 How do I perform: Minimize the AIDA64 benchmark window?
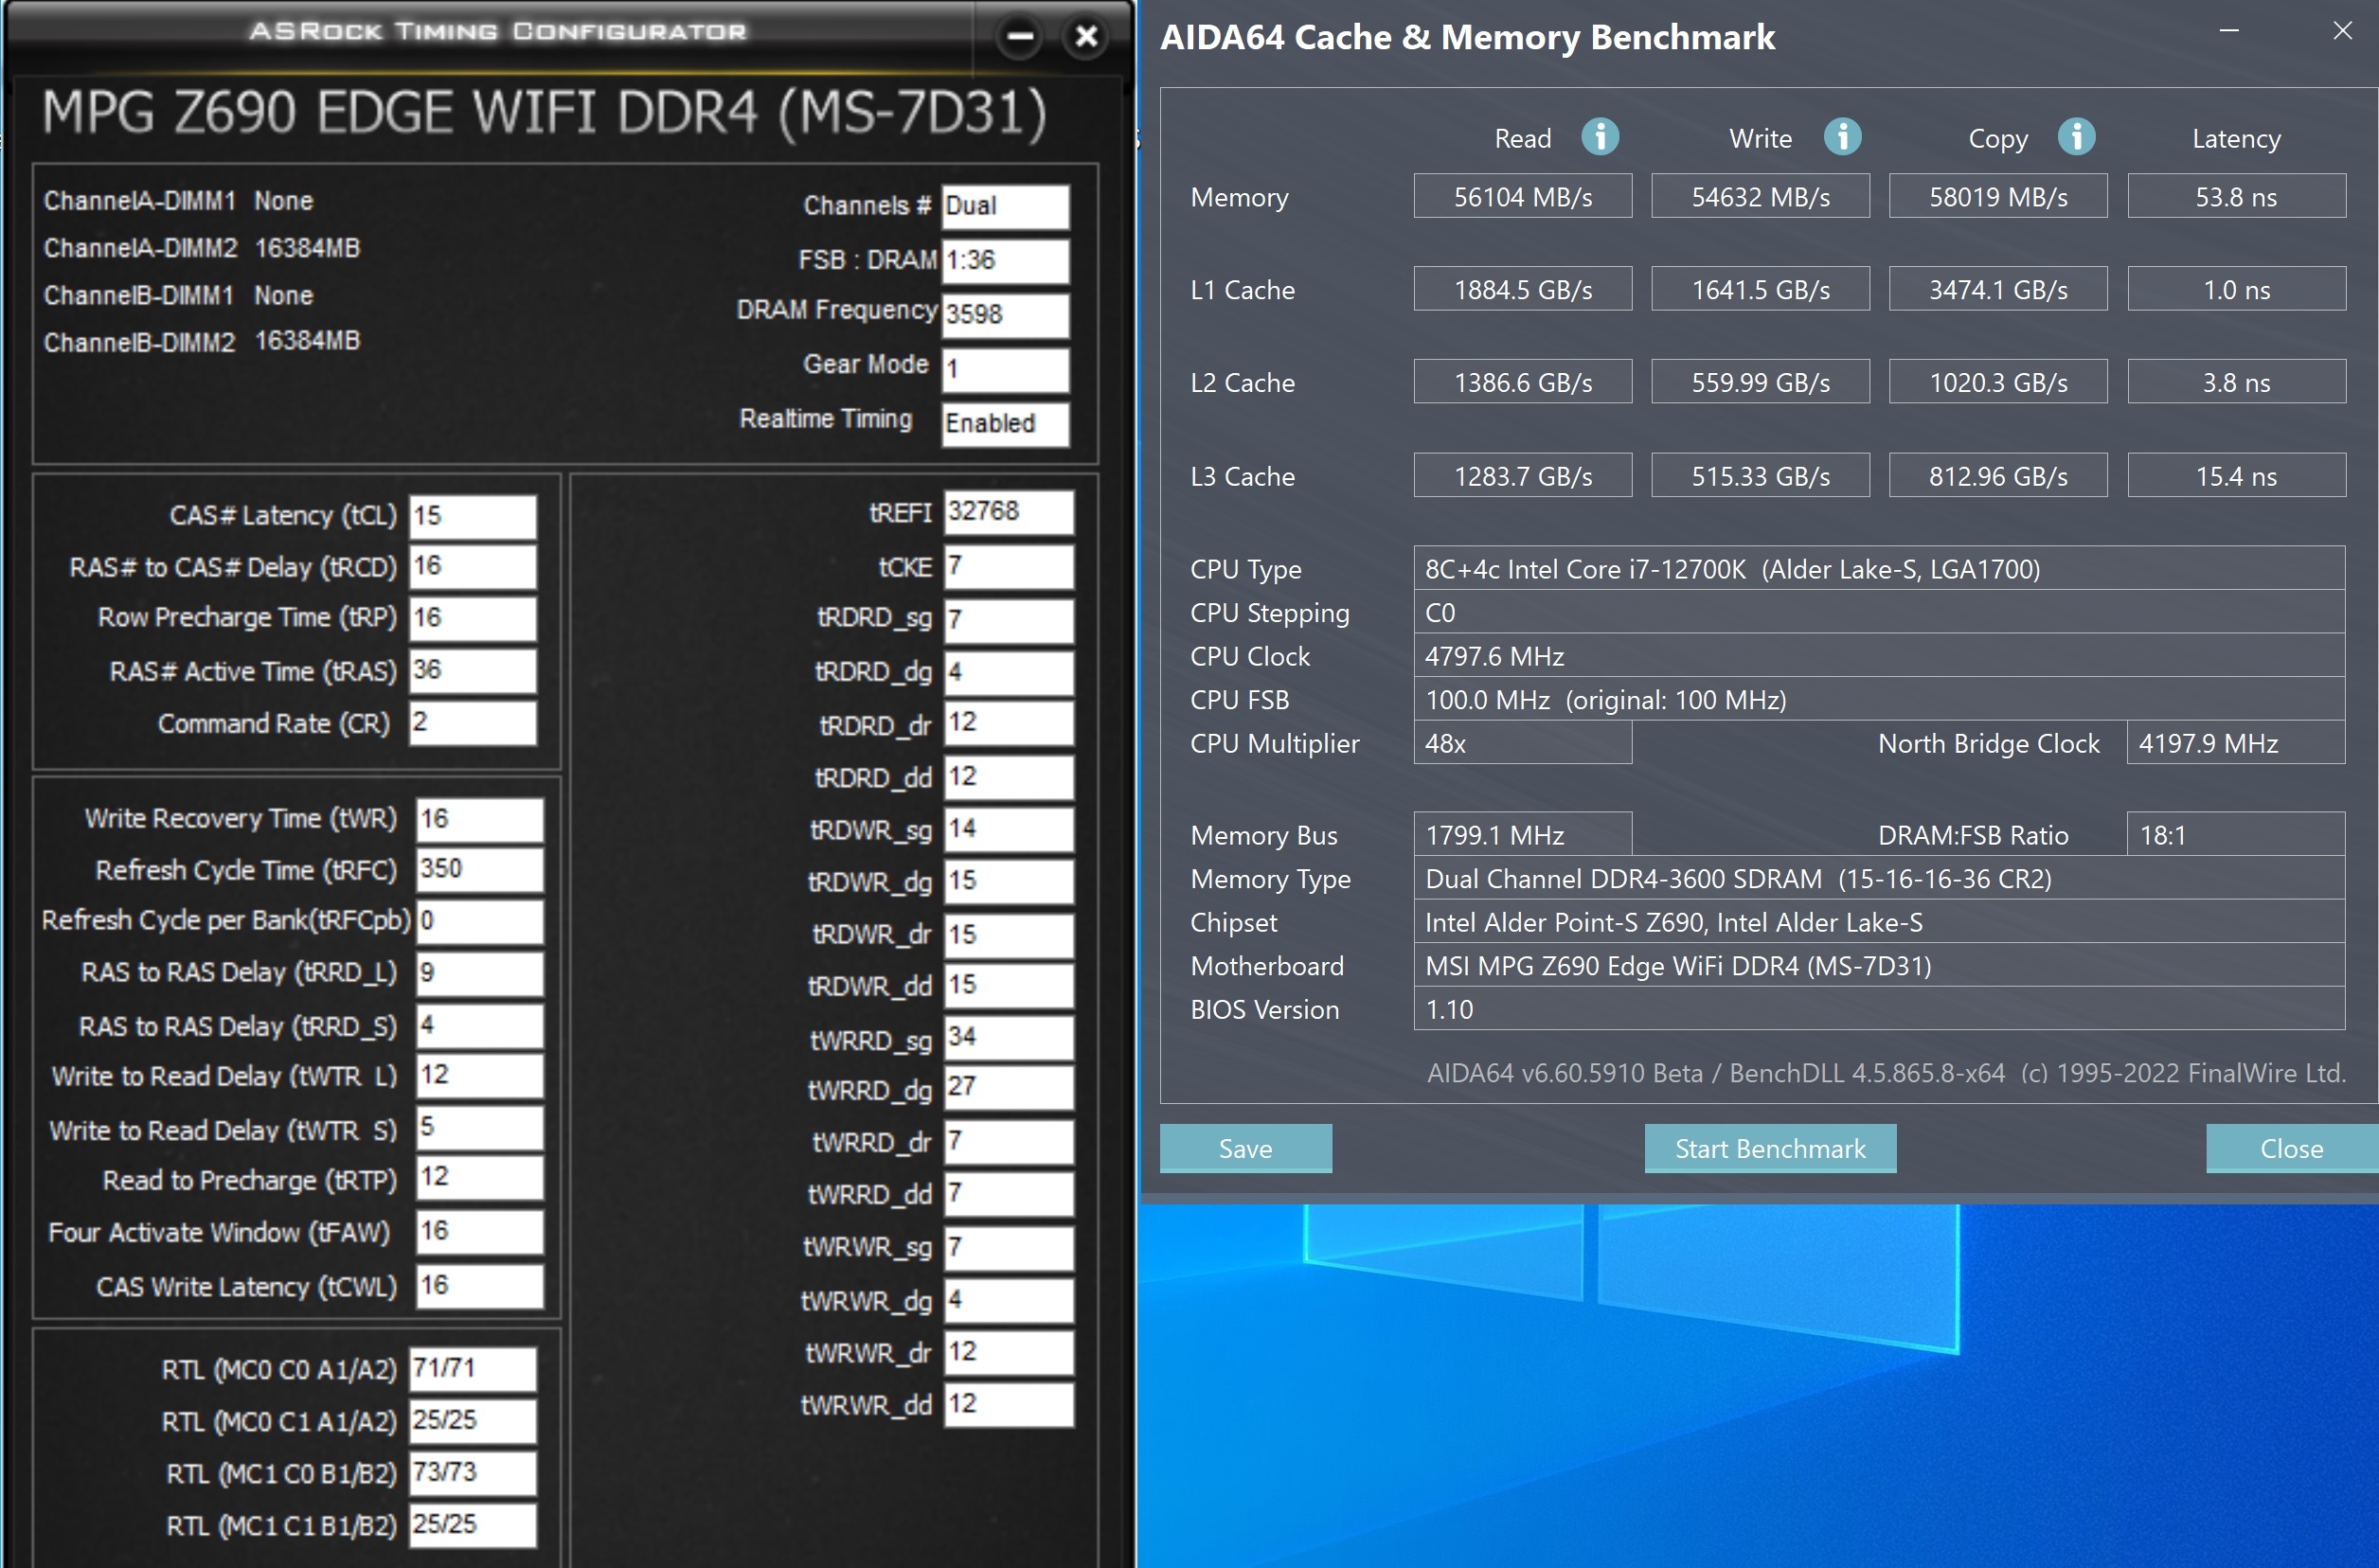pos(2229,31)
